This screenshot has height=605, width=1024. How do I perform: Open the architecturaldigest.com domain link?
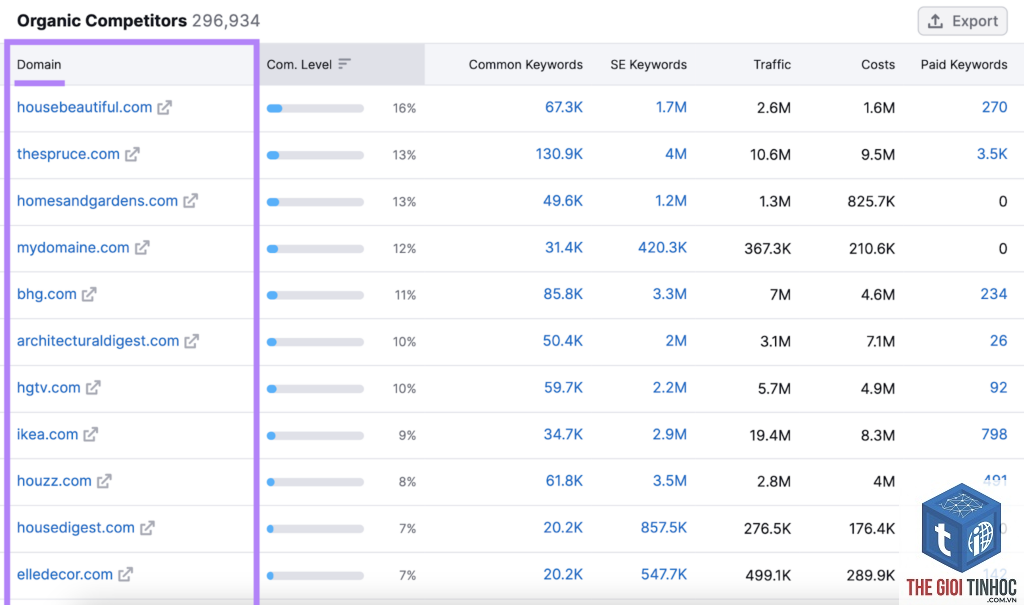(98, 341)
